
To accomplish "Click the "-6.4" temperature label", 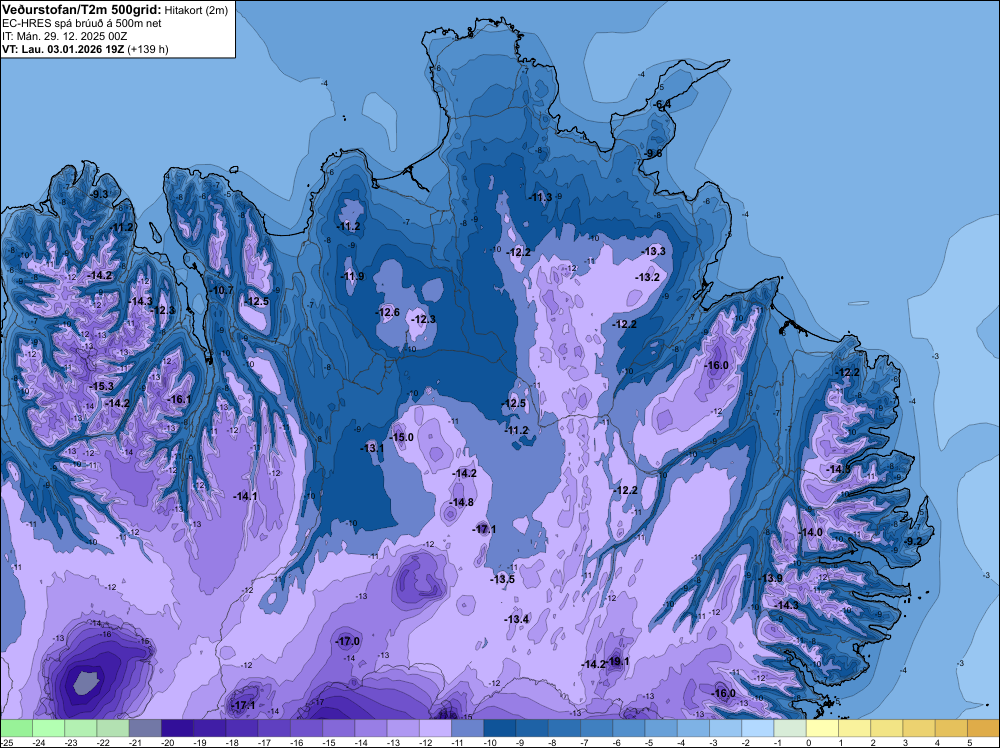I will click(662, 104).
